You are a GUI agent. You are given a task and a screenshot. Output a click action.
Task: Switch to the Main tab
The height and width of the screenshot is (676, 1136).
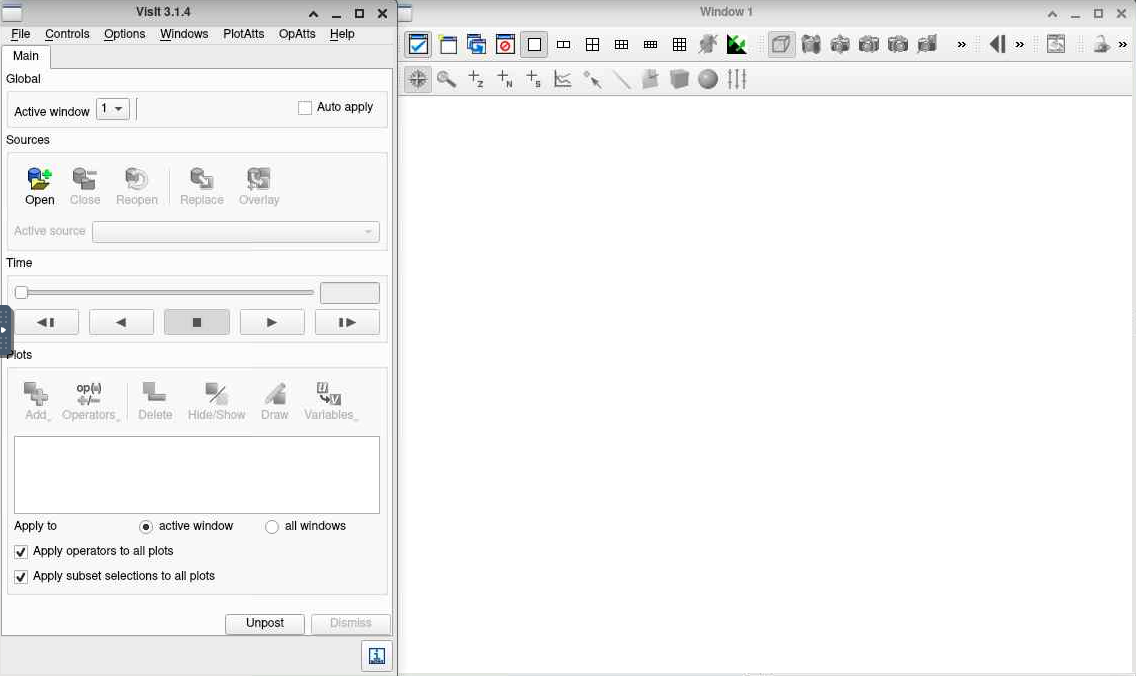click(x=25, y=57)
